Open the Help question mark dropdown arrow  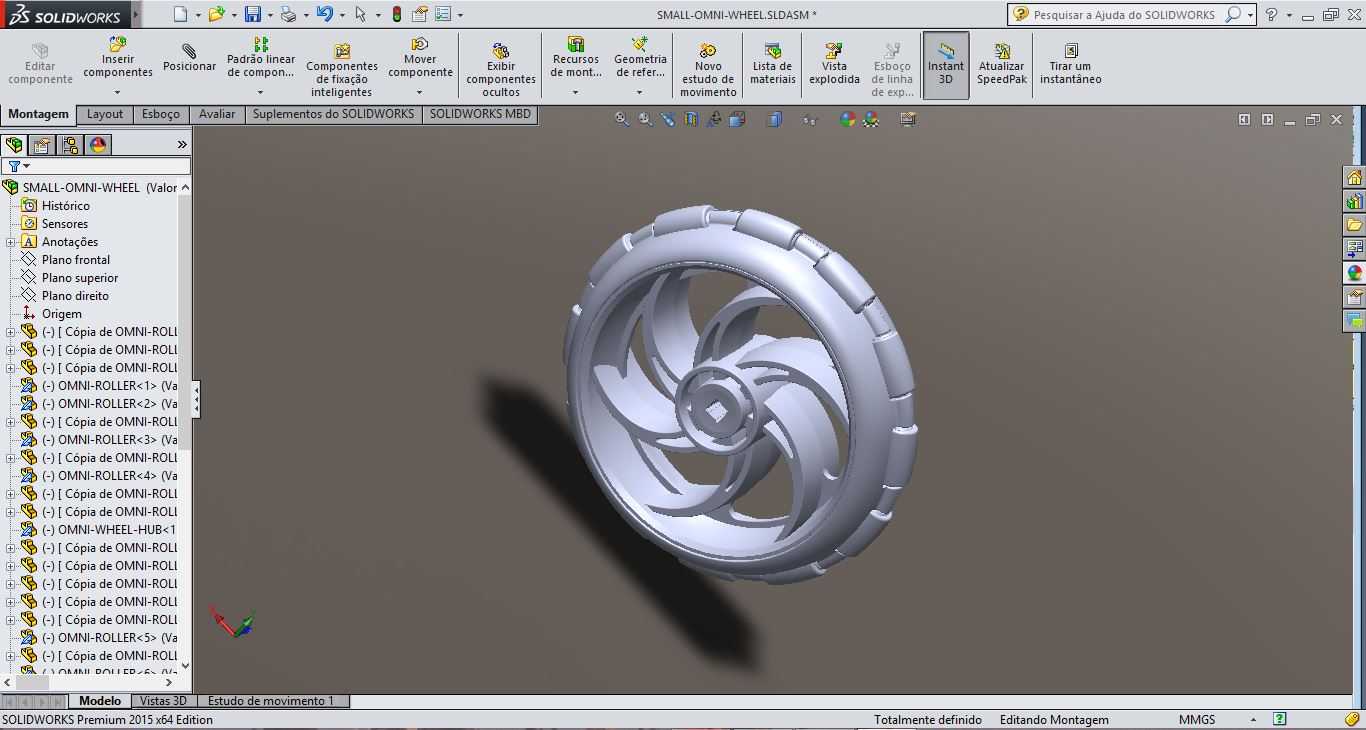(x=1290, y=15)
